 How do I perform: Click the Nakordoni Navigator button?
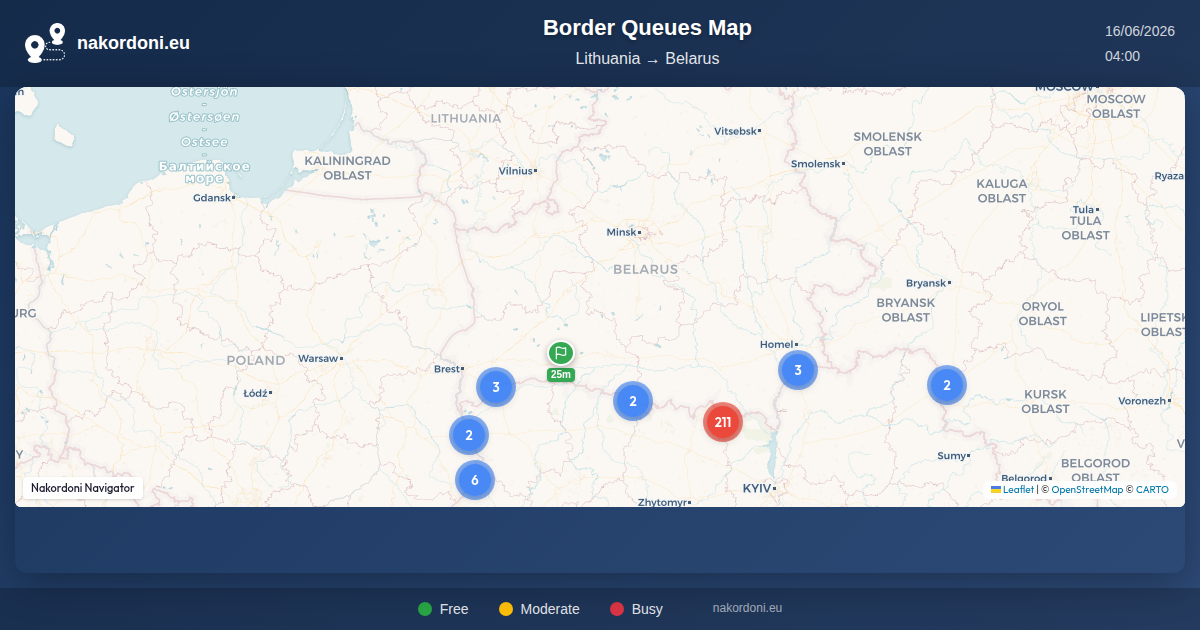tap(83, 488)
